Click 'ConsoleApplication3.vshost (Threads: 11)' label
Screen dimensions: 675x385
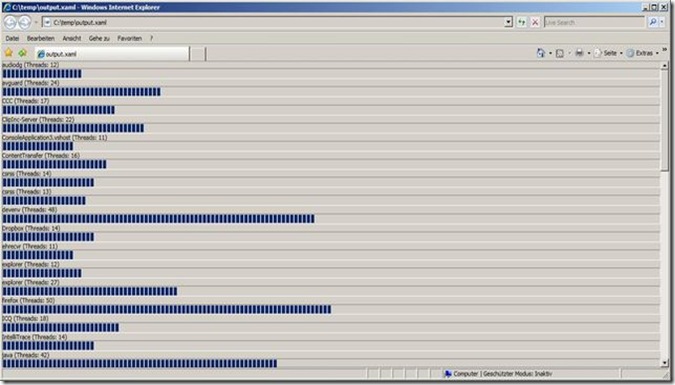pos(54,137)
